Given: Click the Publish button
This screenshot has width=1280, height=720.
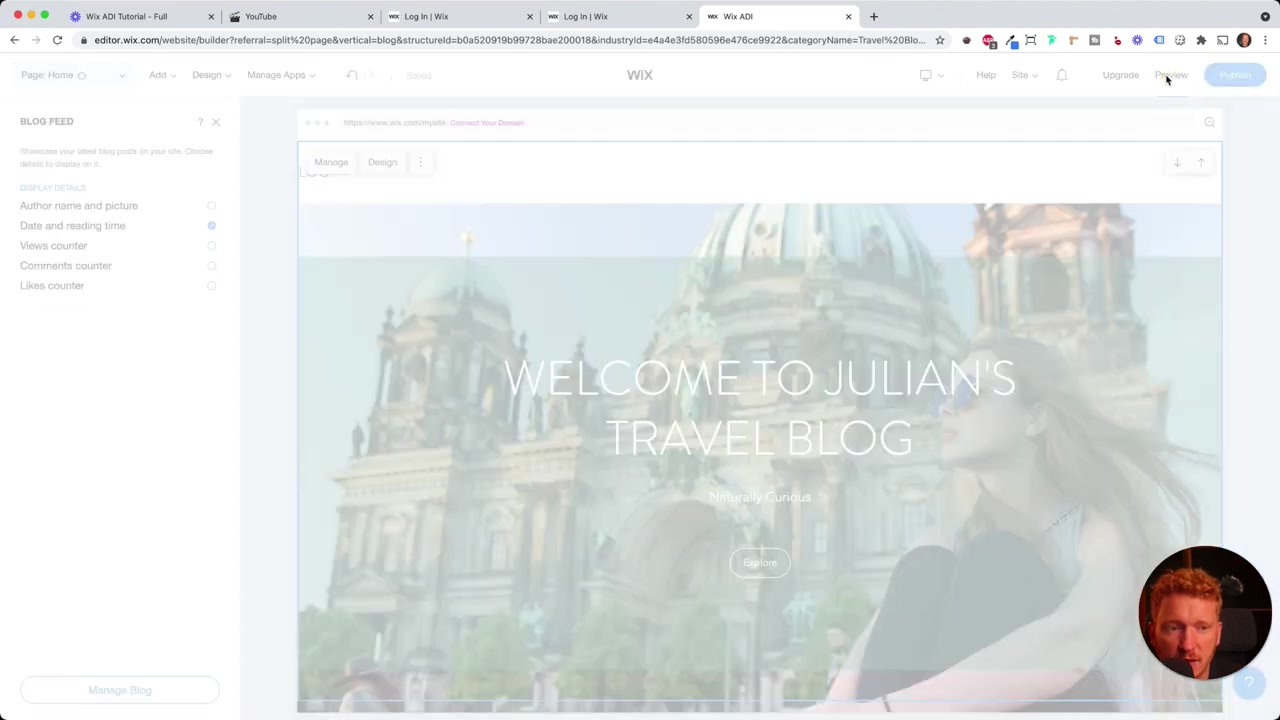Looking at the screenshot, I should tap(1235, 75).
